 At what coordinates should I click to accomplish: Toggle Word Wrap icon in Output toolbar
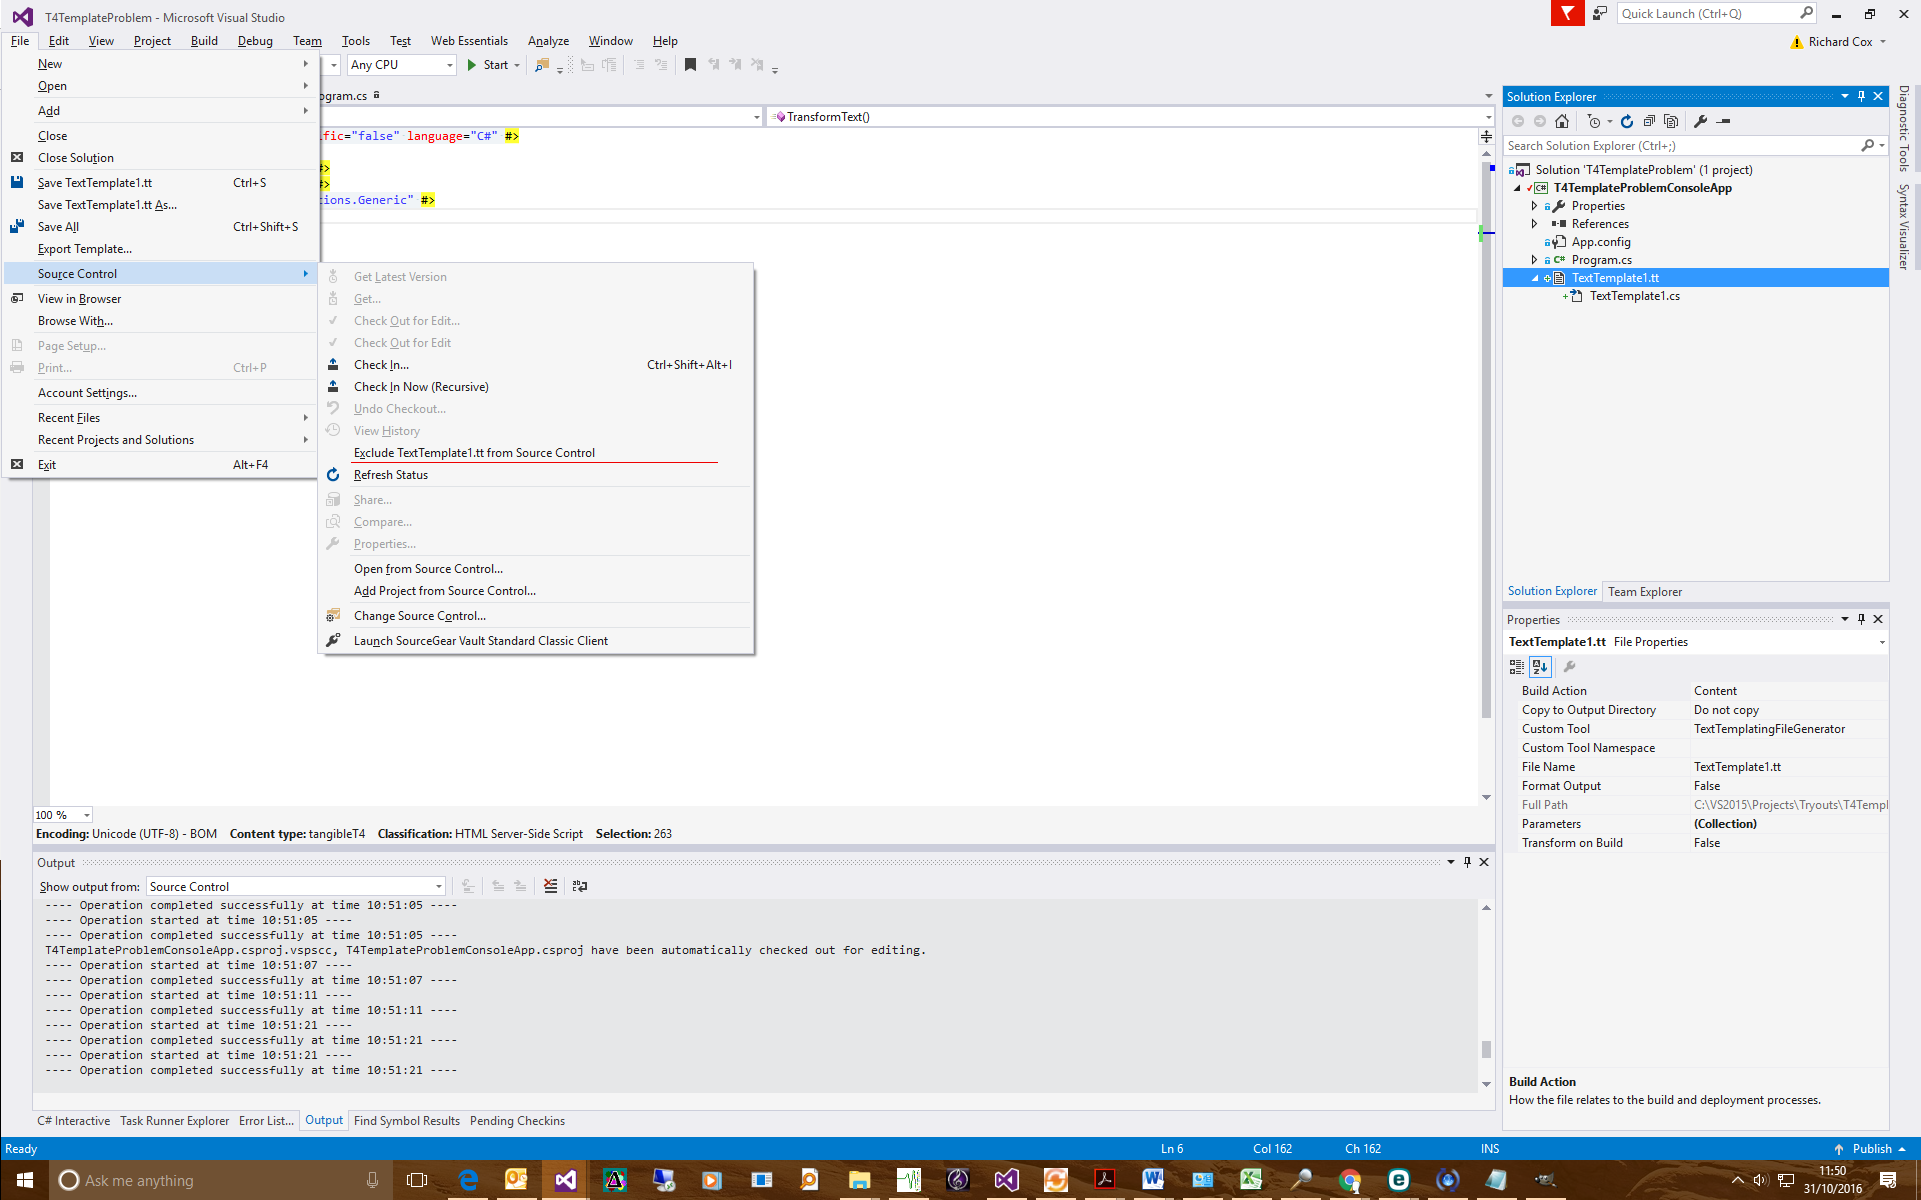point(580,886)
